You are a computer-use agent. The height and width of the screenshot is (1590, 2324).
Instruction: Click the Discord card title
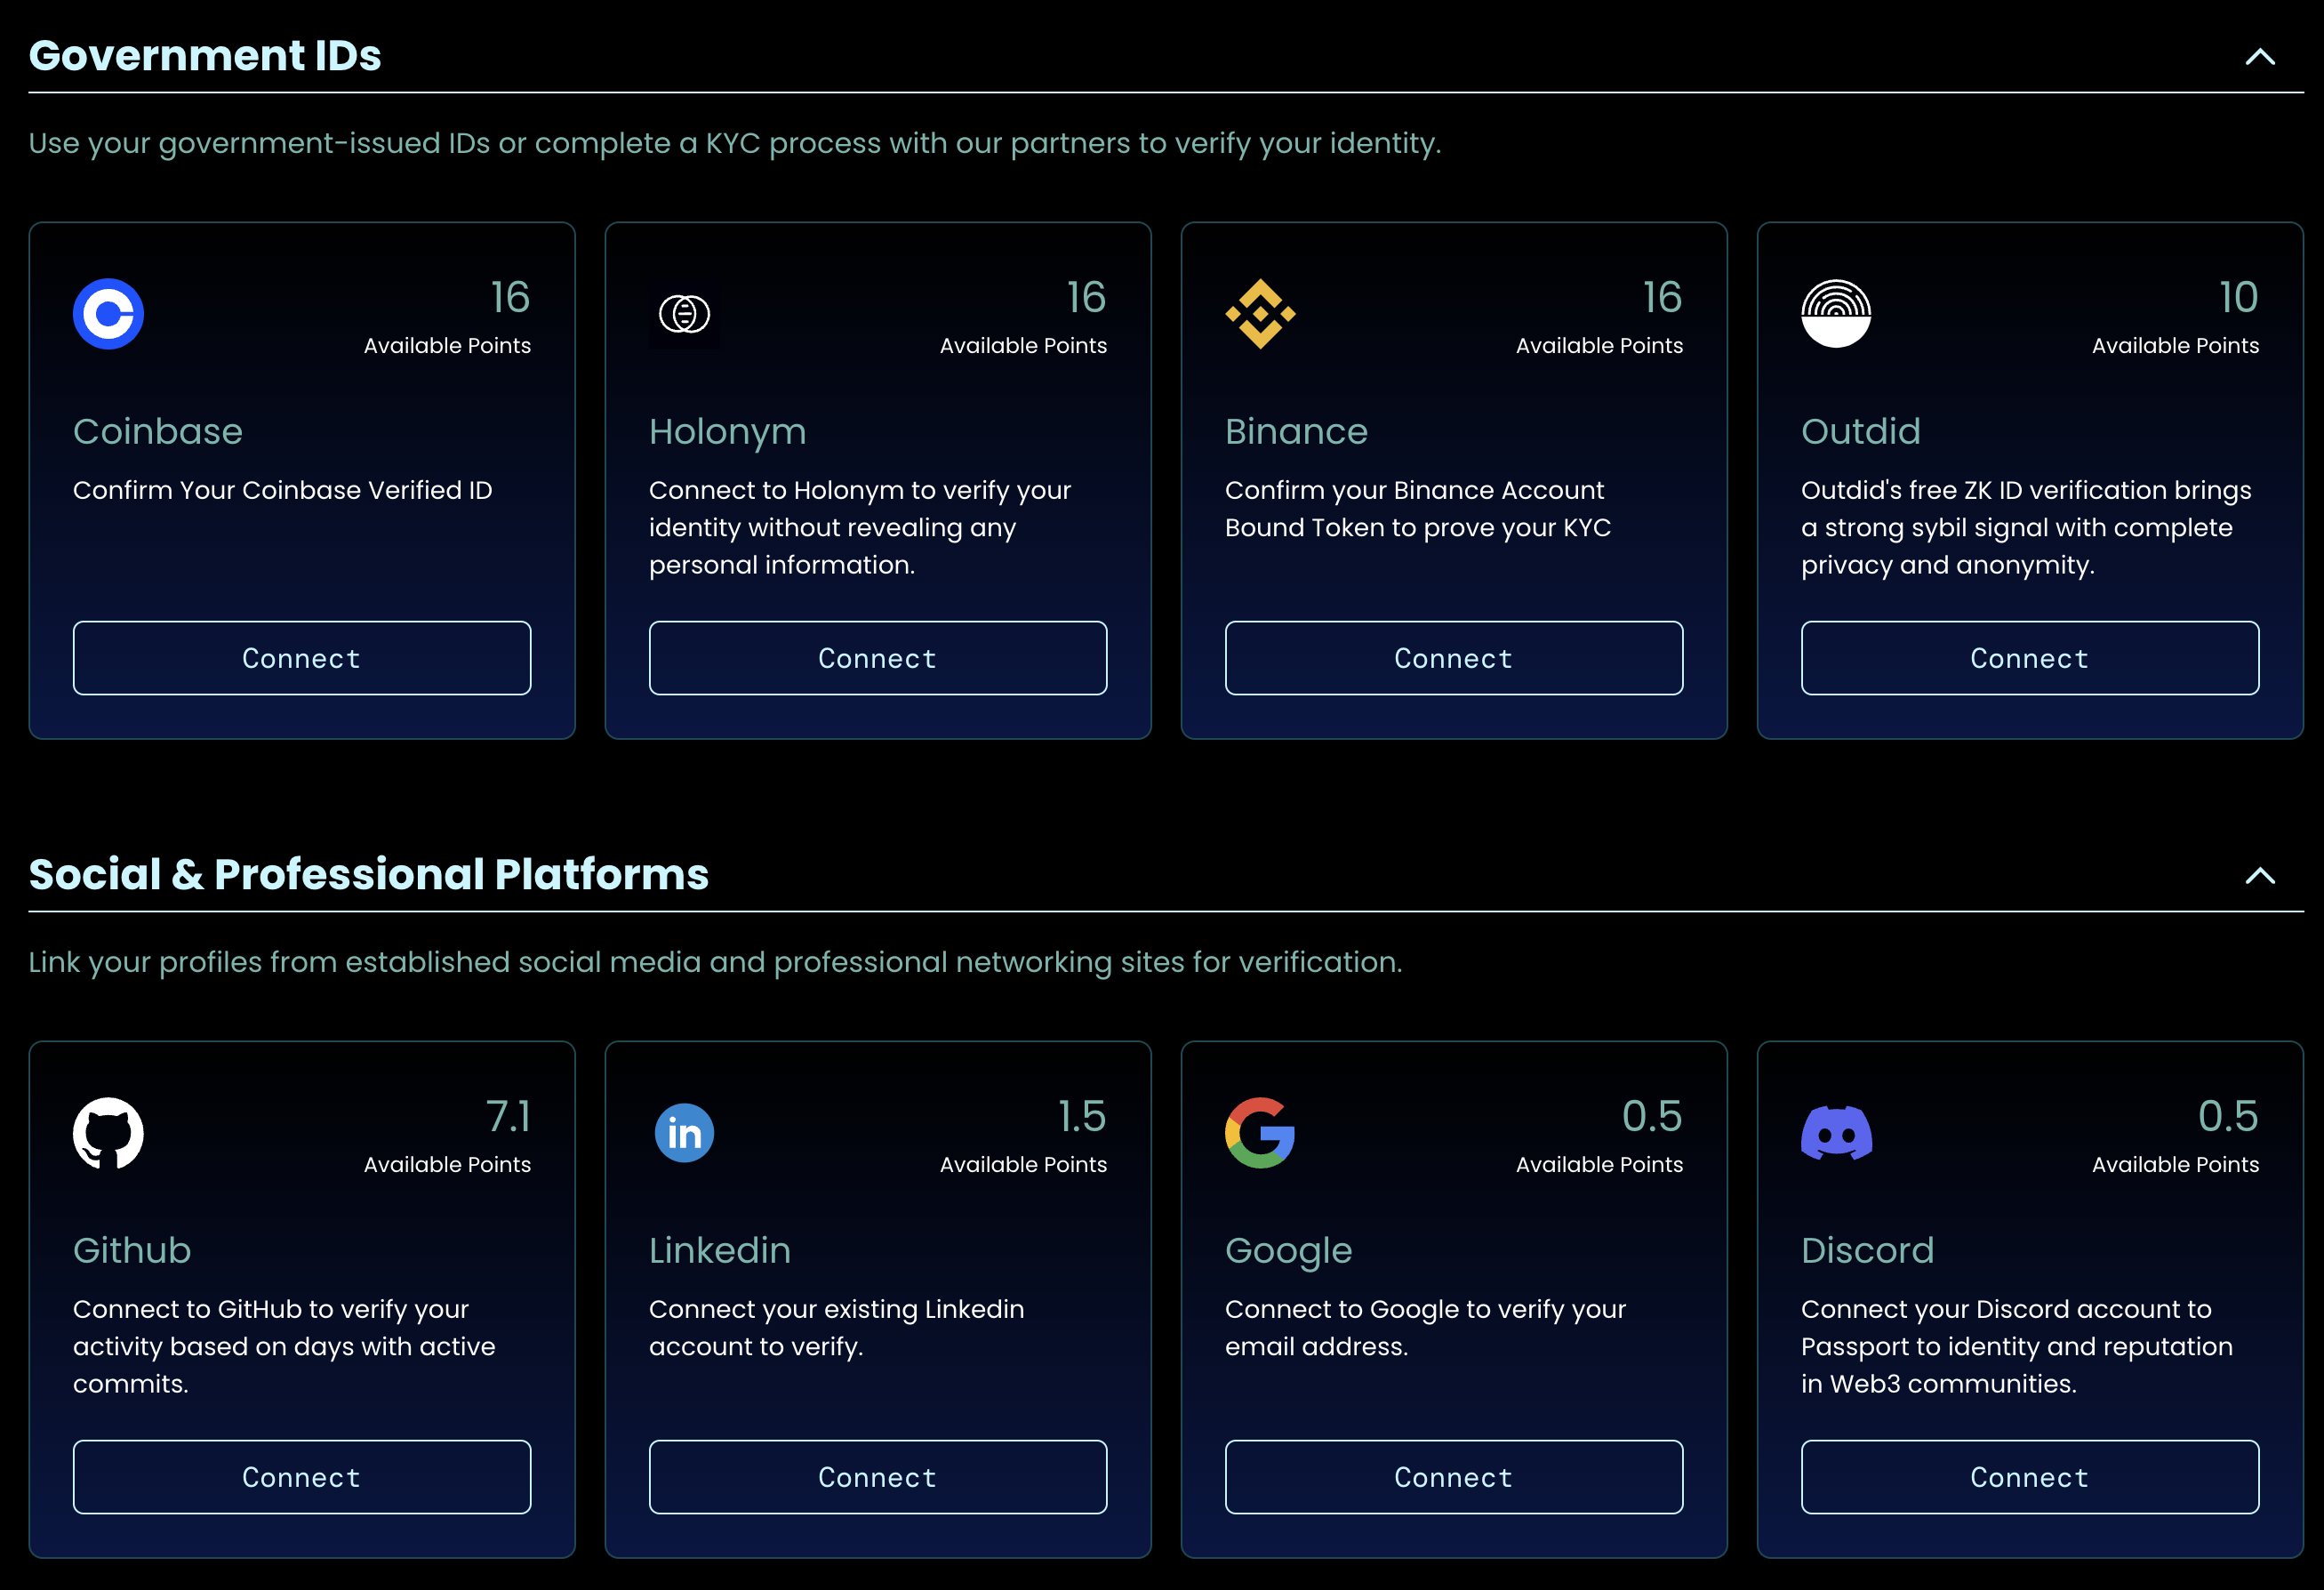(1867, 1250)
